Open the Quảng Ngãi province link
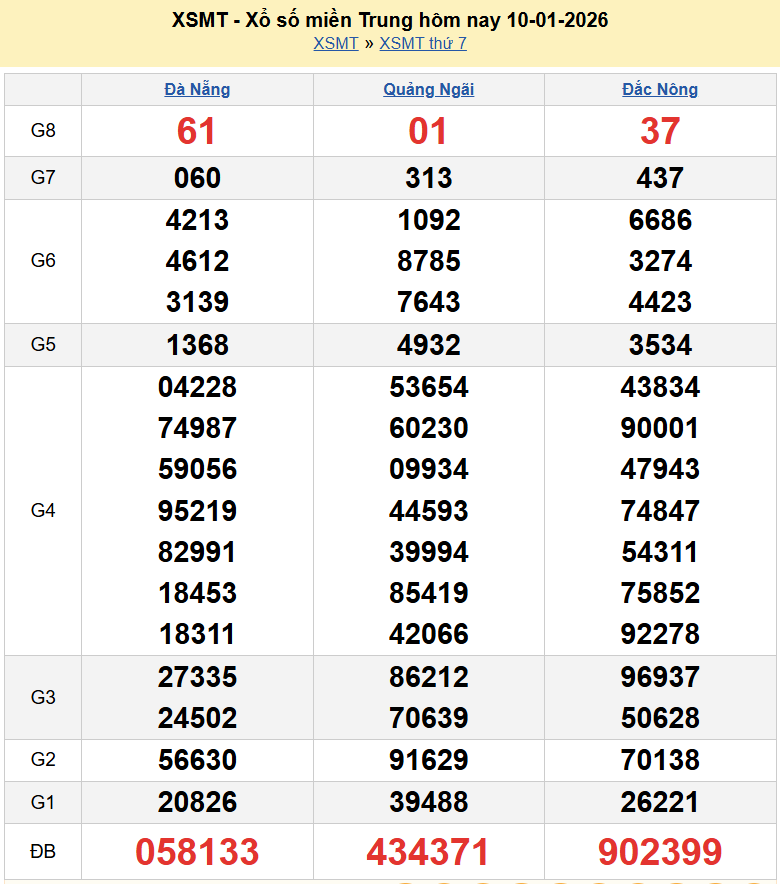Screen dimensions: 780x884 428,89
